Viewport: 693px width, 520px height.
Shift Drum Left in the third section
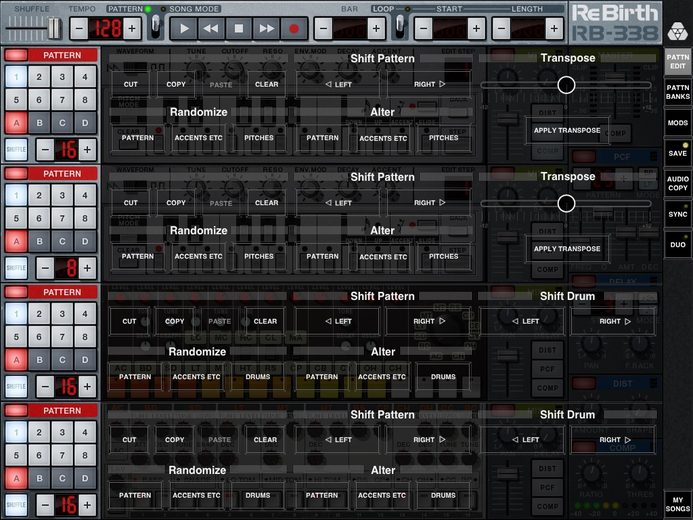click(525, 321)
